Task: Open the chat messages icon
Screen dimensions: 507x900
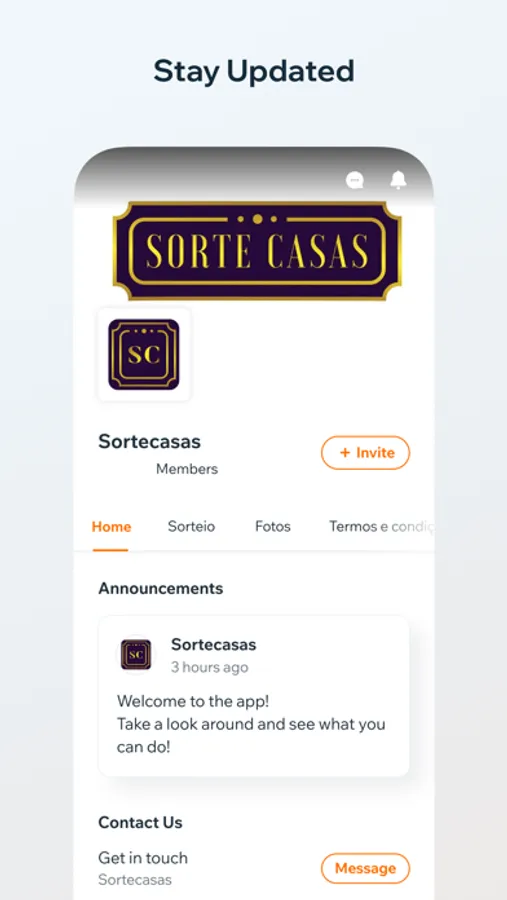Action: pyautogui.click(x=355, y=181)
